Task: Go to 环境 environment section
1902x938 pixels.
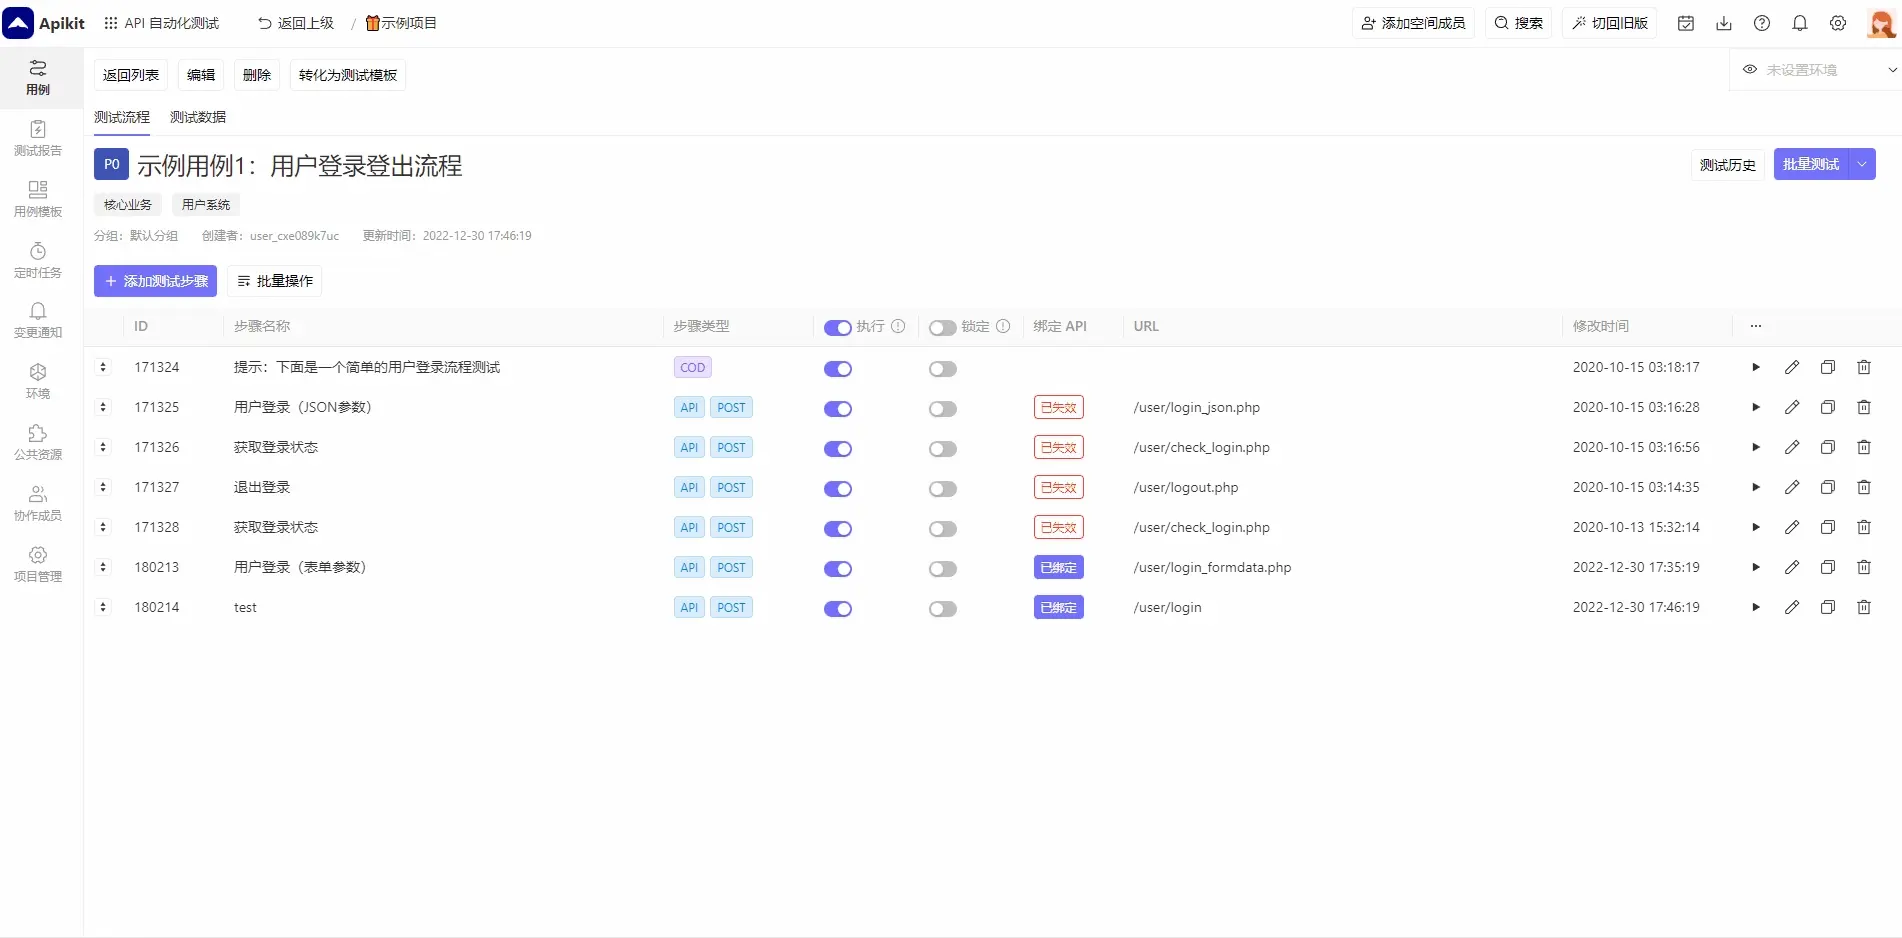Action: tap(38, 381)
